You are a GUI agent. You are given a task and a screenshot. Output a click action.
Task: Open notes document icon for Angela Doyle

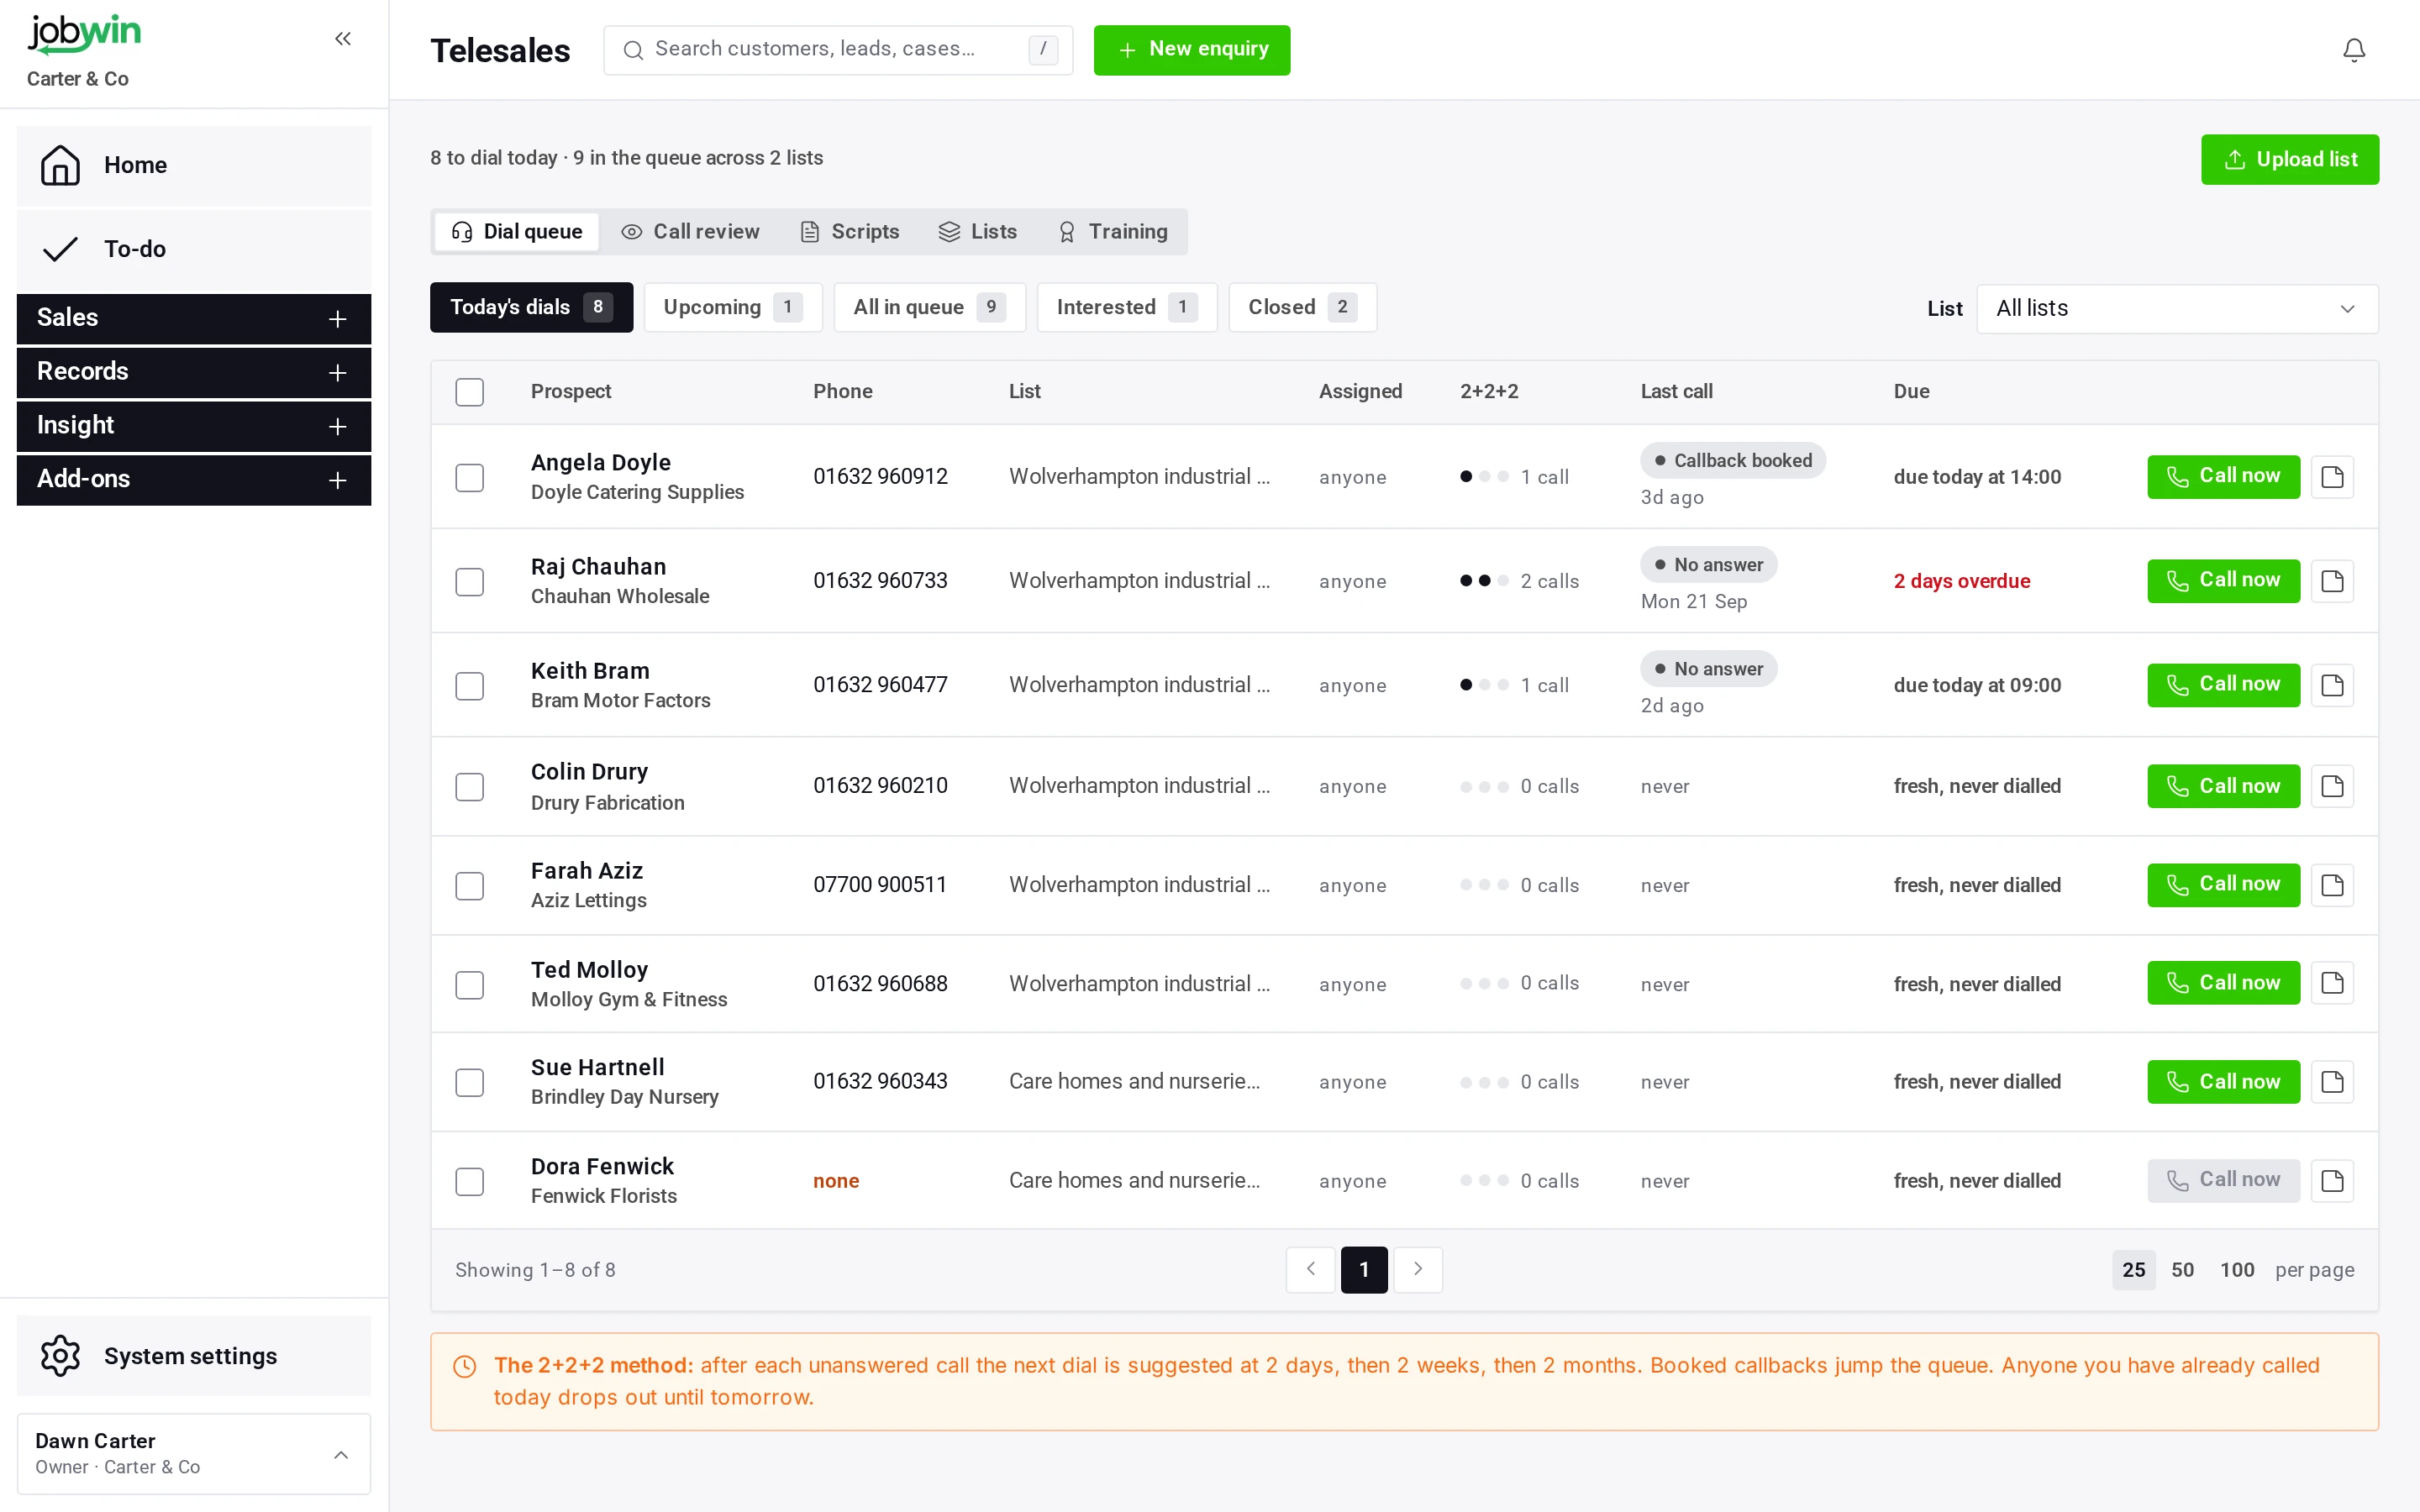point(2332,476)
